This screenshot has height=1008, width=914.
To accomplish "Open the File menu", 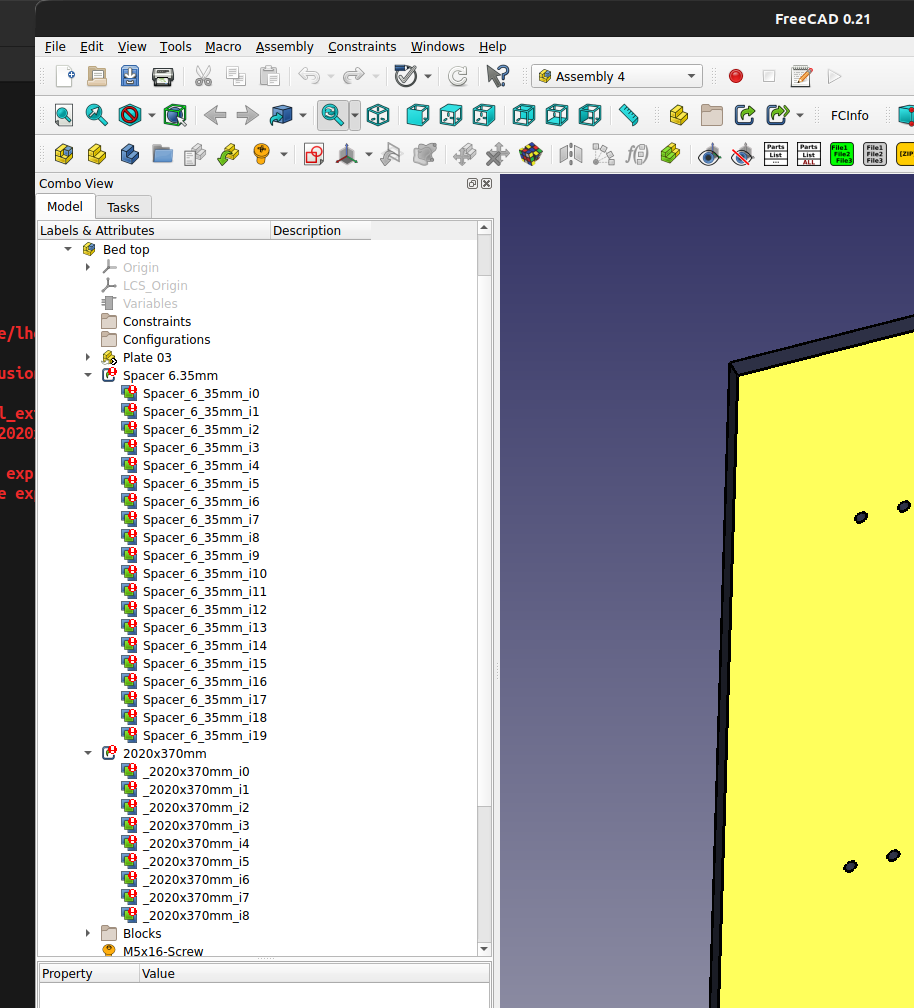I will (x=55, y=47).
